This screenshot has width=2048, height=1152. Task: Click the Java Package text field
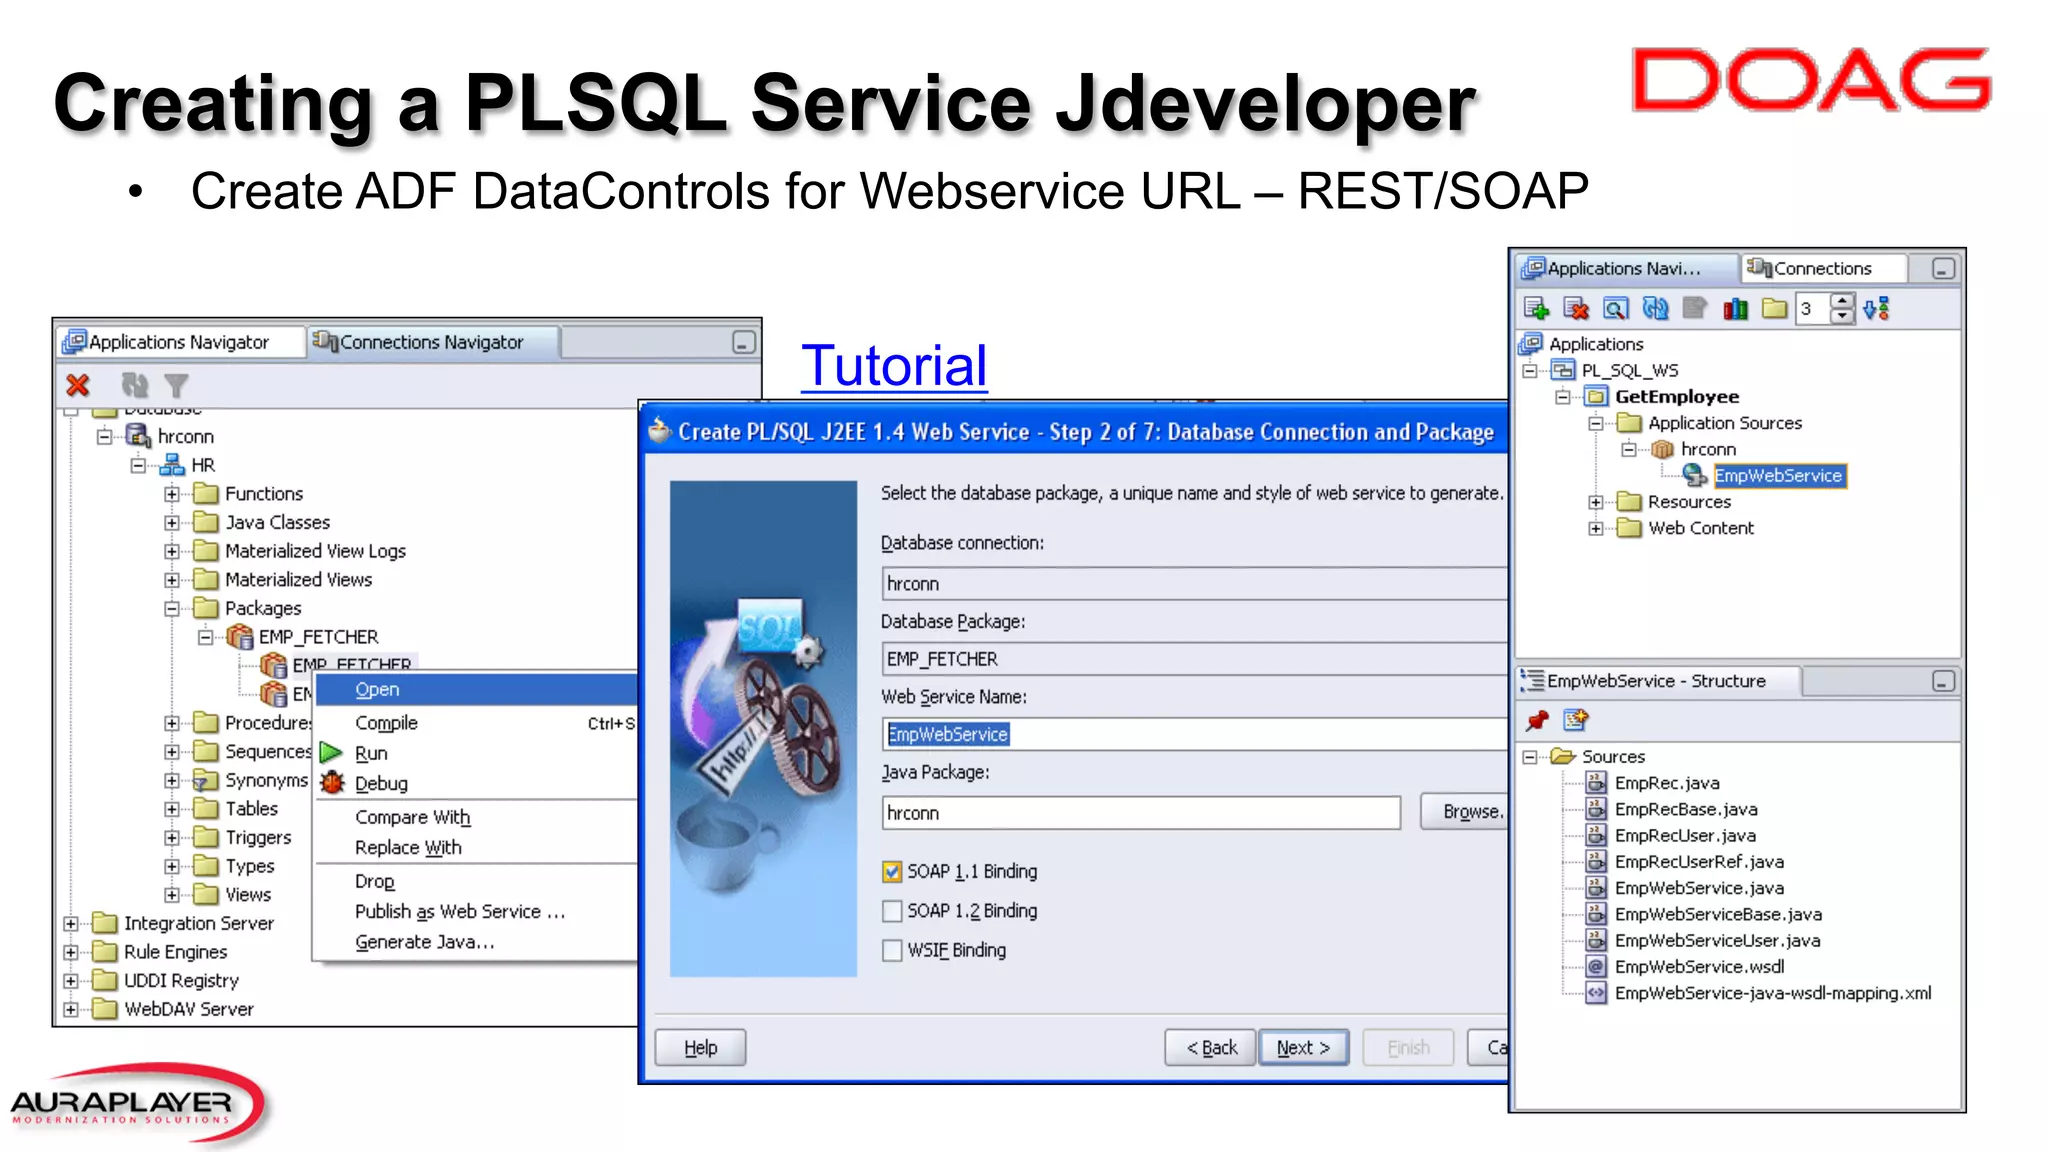point(1141,813)
